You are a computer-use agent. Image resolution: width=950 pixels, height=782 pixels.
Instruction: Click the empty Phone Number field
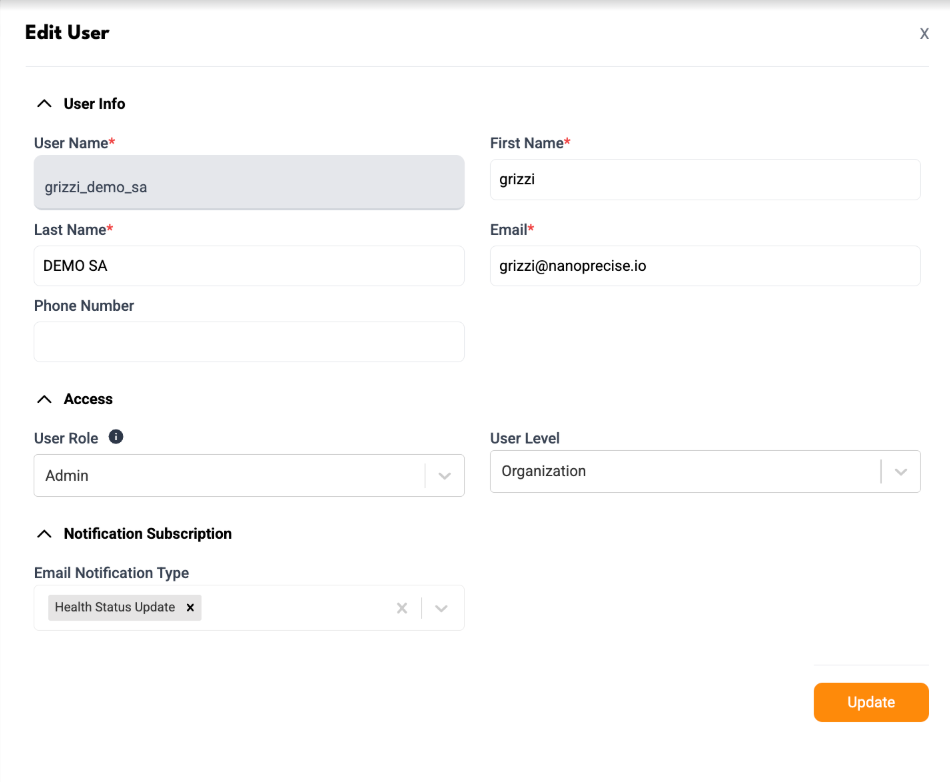point(249,342)
